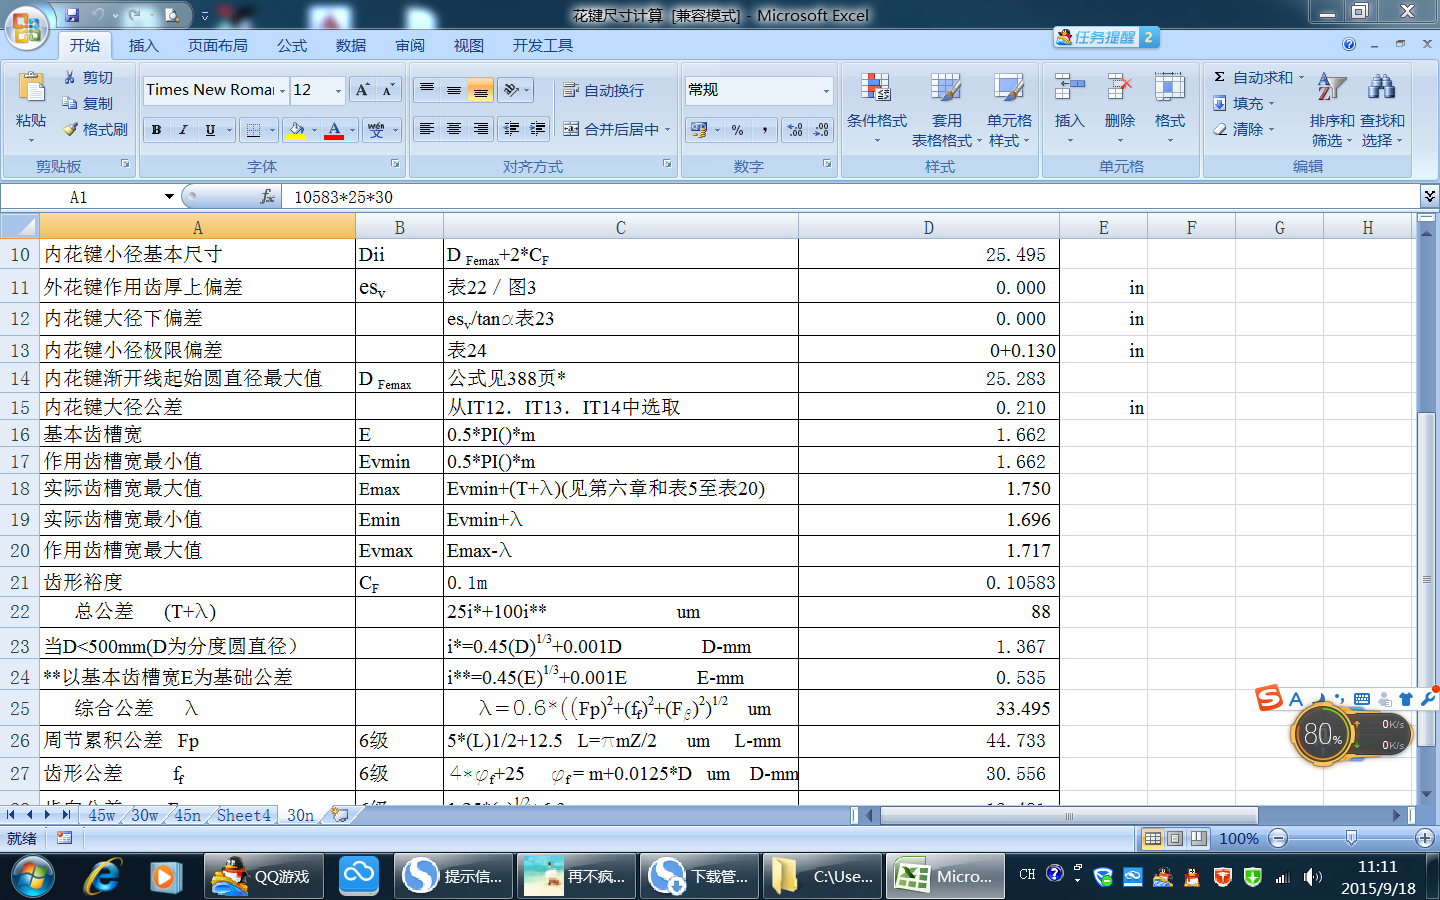Click the Format Painter brush icon

click(71, 129)
